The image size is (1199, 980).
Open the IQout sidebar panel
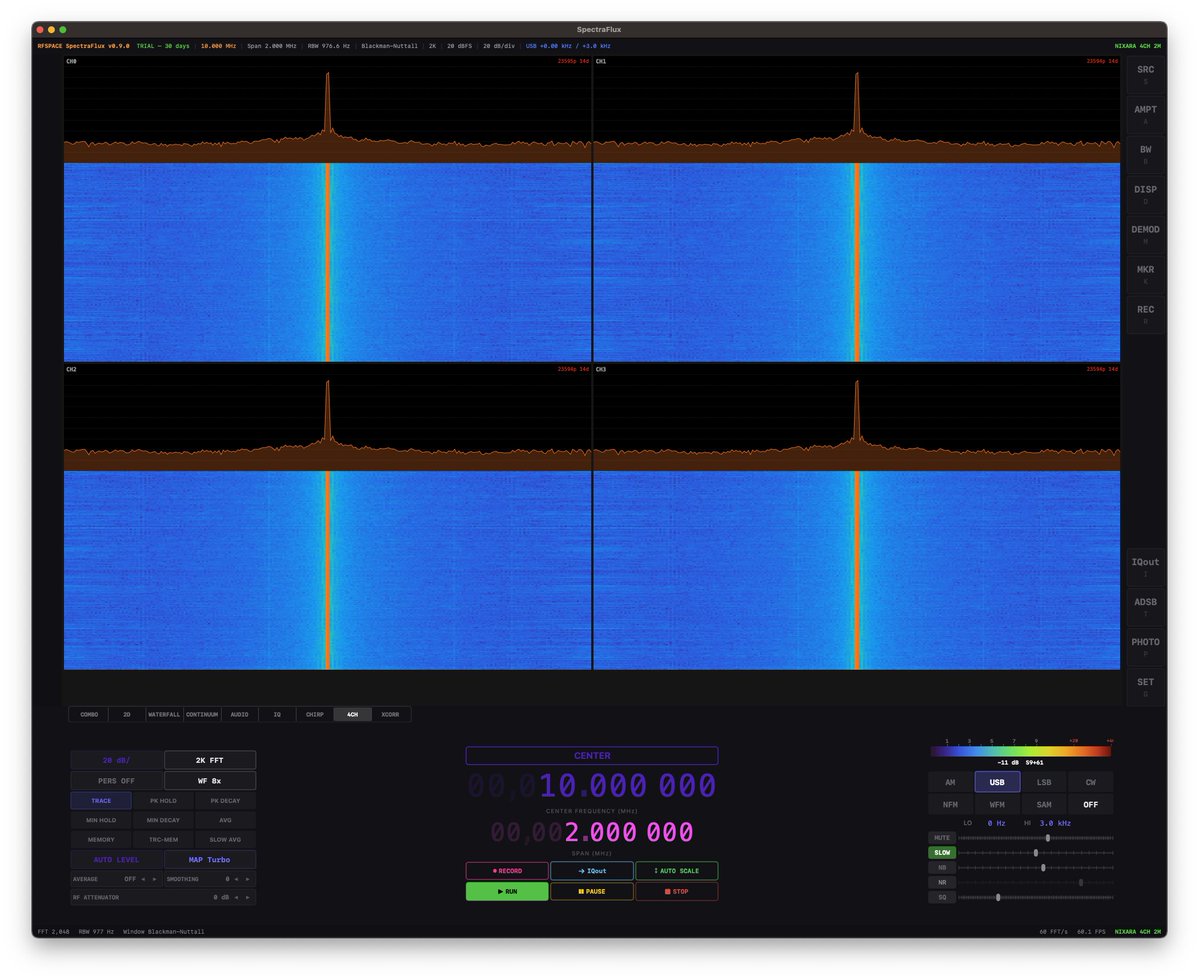[1145, 567]
